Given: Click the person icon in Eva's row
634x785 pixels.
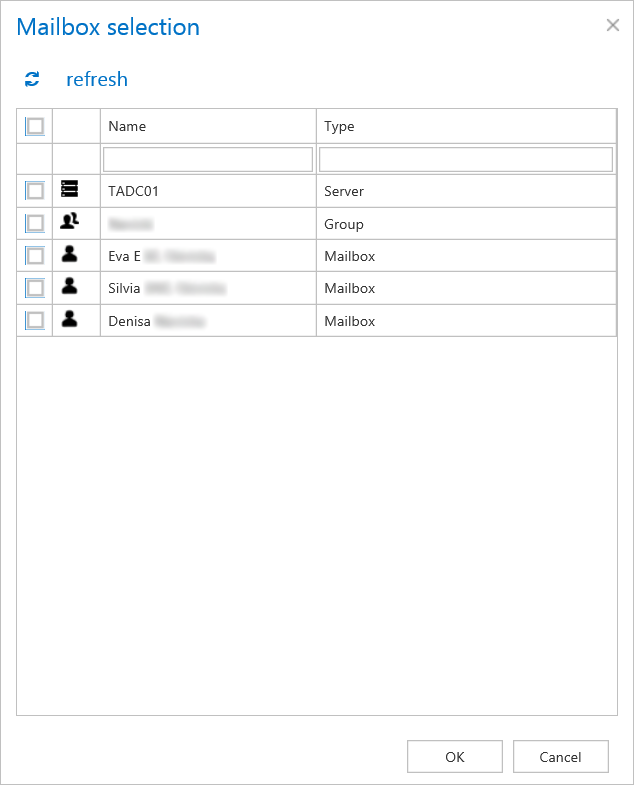Looking at the screenshot, I should tap(69, 255).
